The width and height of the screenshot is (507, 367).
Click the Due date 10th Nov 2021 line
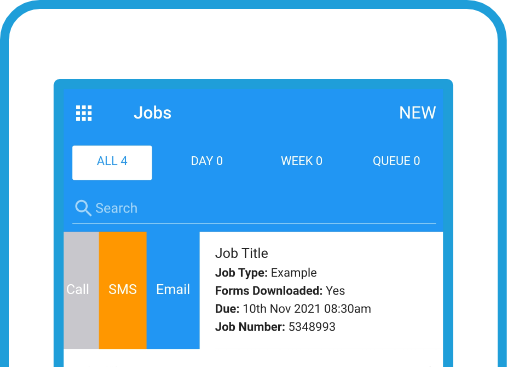[x=293, y=309]
